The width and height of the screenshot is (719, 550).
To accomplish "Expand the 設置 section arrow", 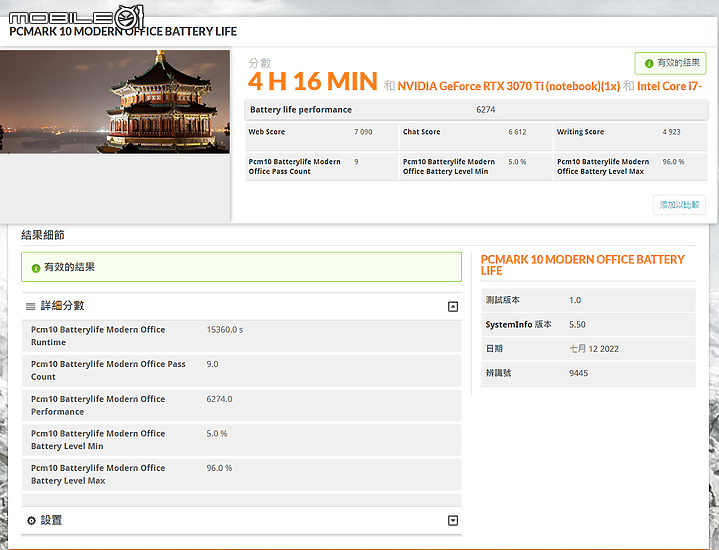I will pyautogui.click(x=453, y=520).
